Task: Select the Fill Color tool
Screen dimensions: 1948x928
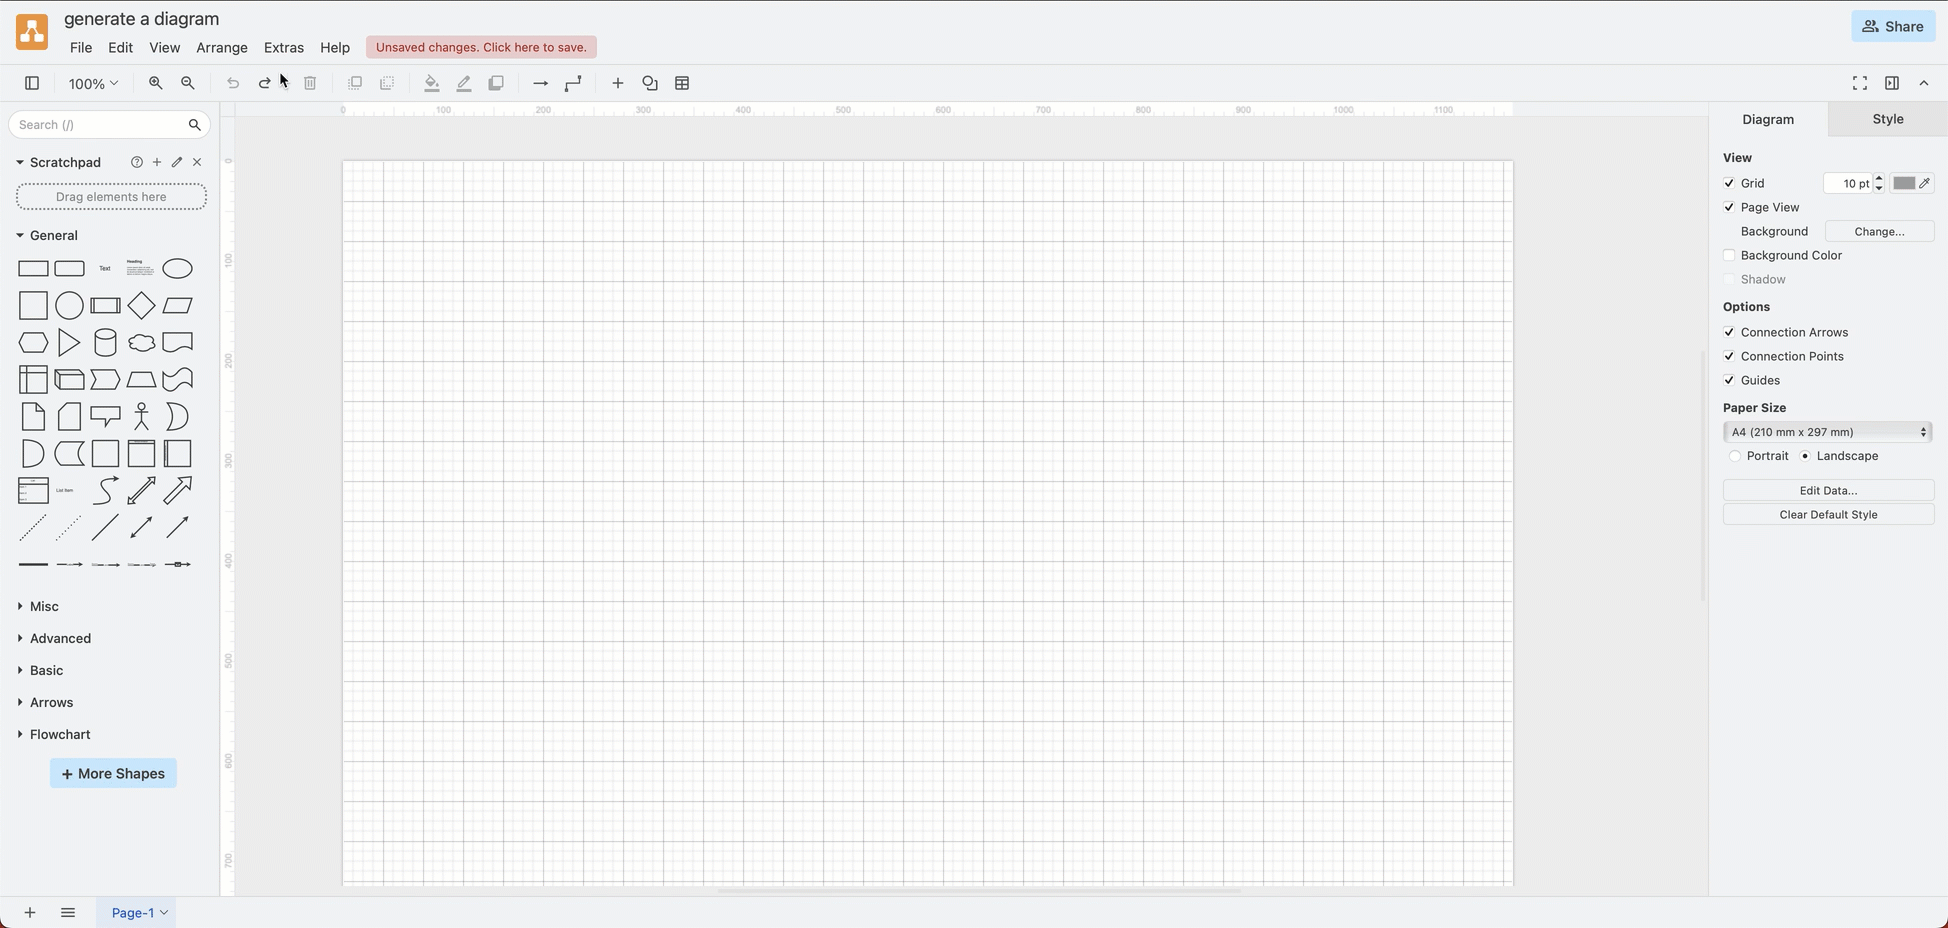Action: coord(431,83)
